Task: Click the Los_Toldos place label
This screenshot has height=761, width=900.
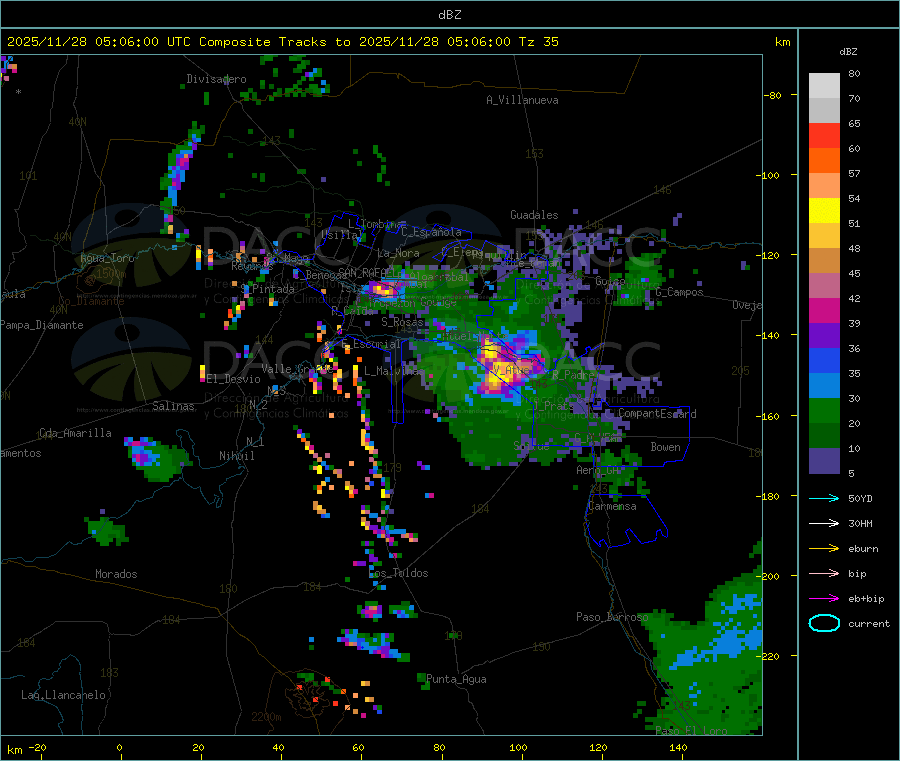Action: [398, 573]
